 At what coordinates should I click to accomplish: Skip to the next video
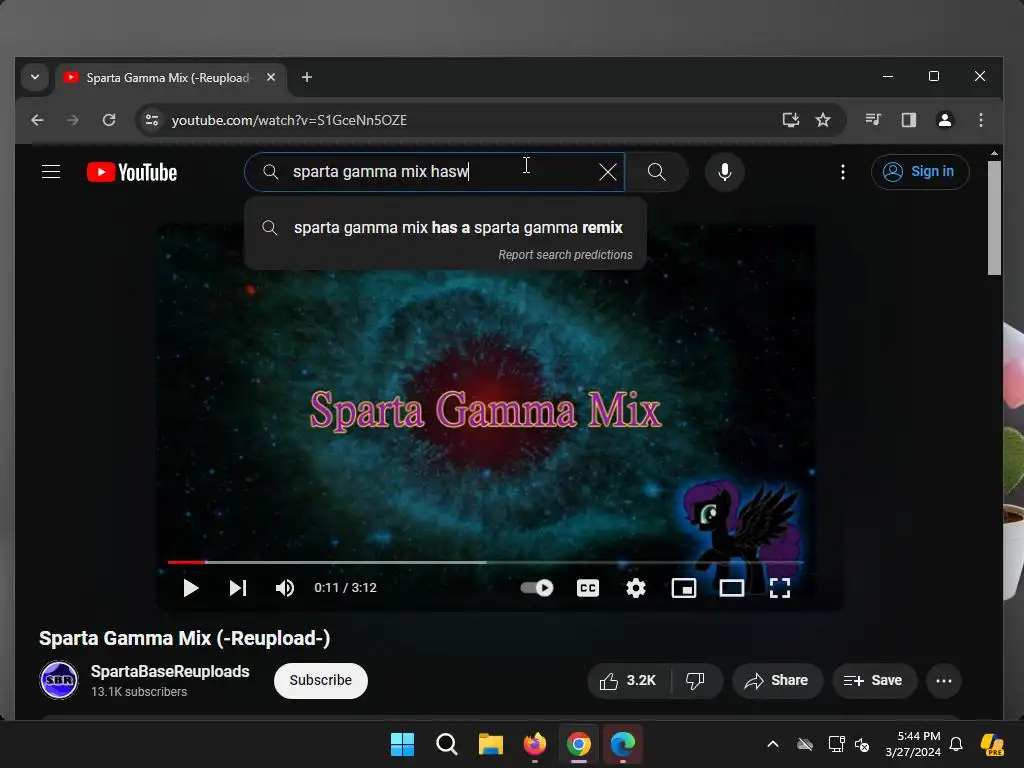(238, 588)
